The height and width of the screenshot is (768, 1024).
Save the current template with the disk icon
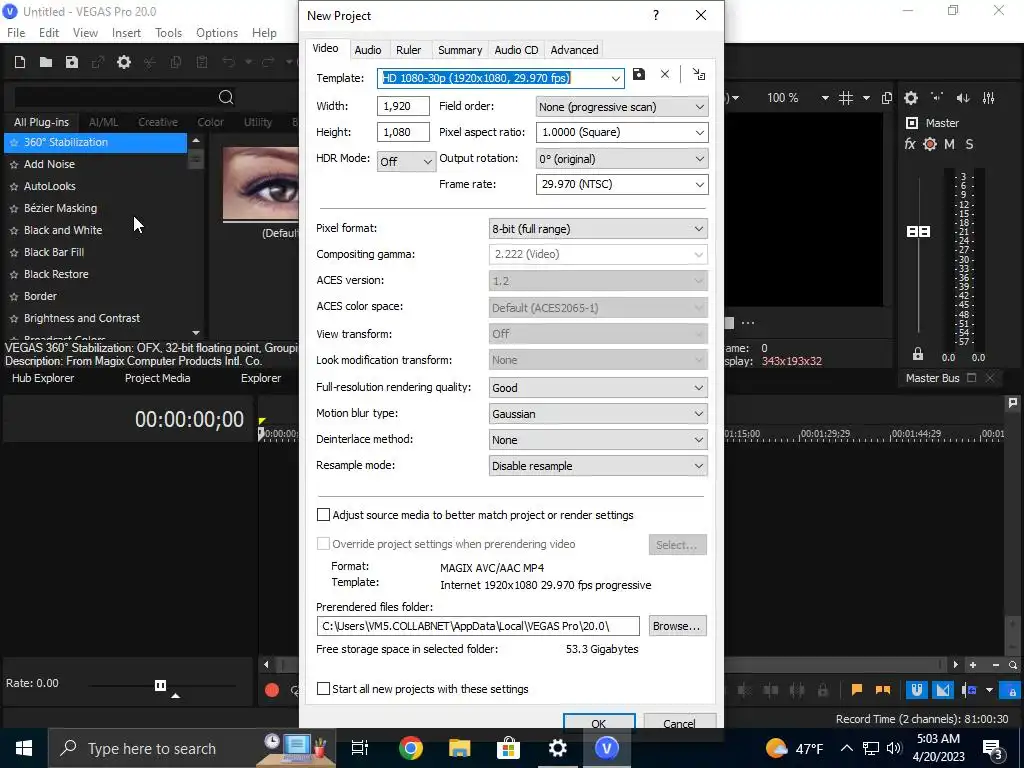point(639,74)
